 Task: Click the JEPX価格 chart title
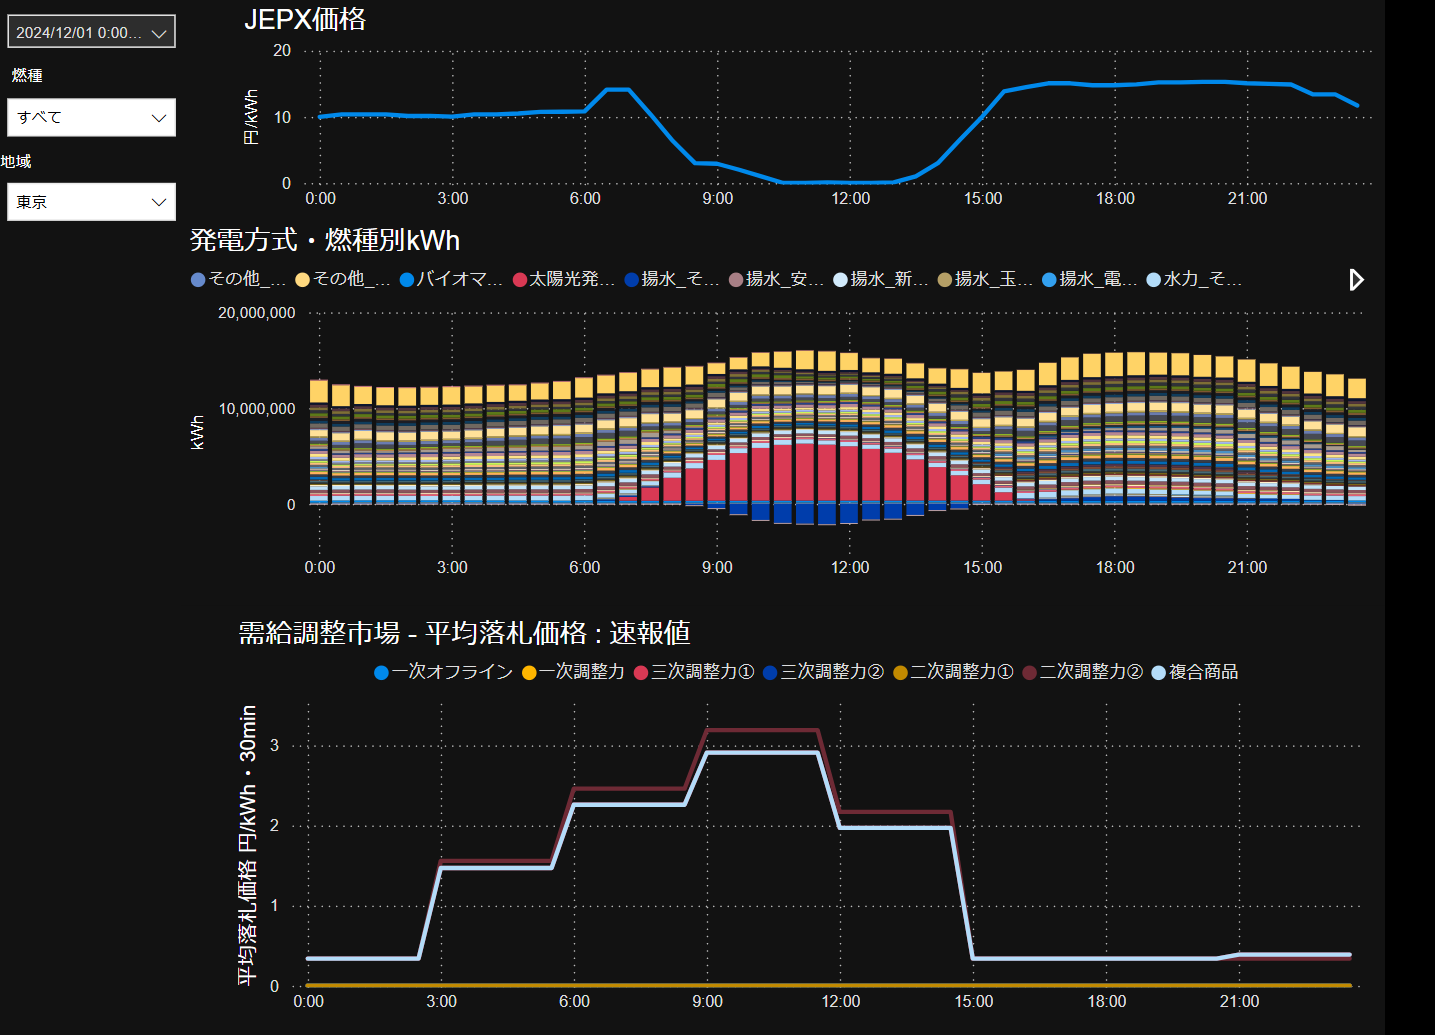click(305, 19)
